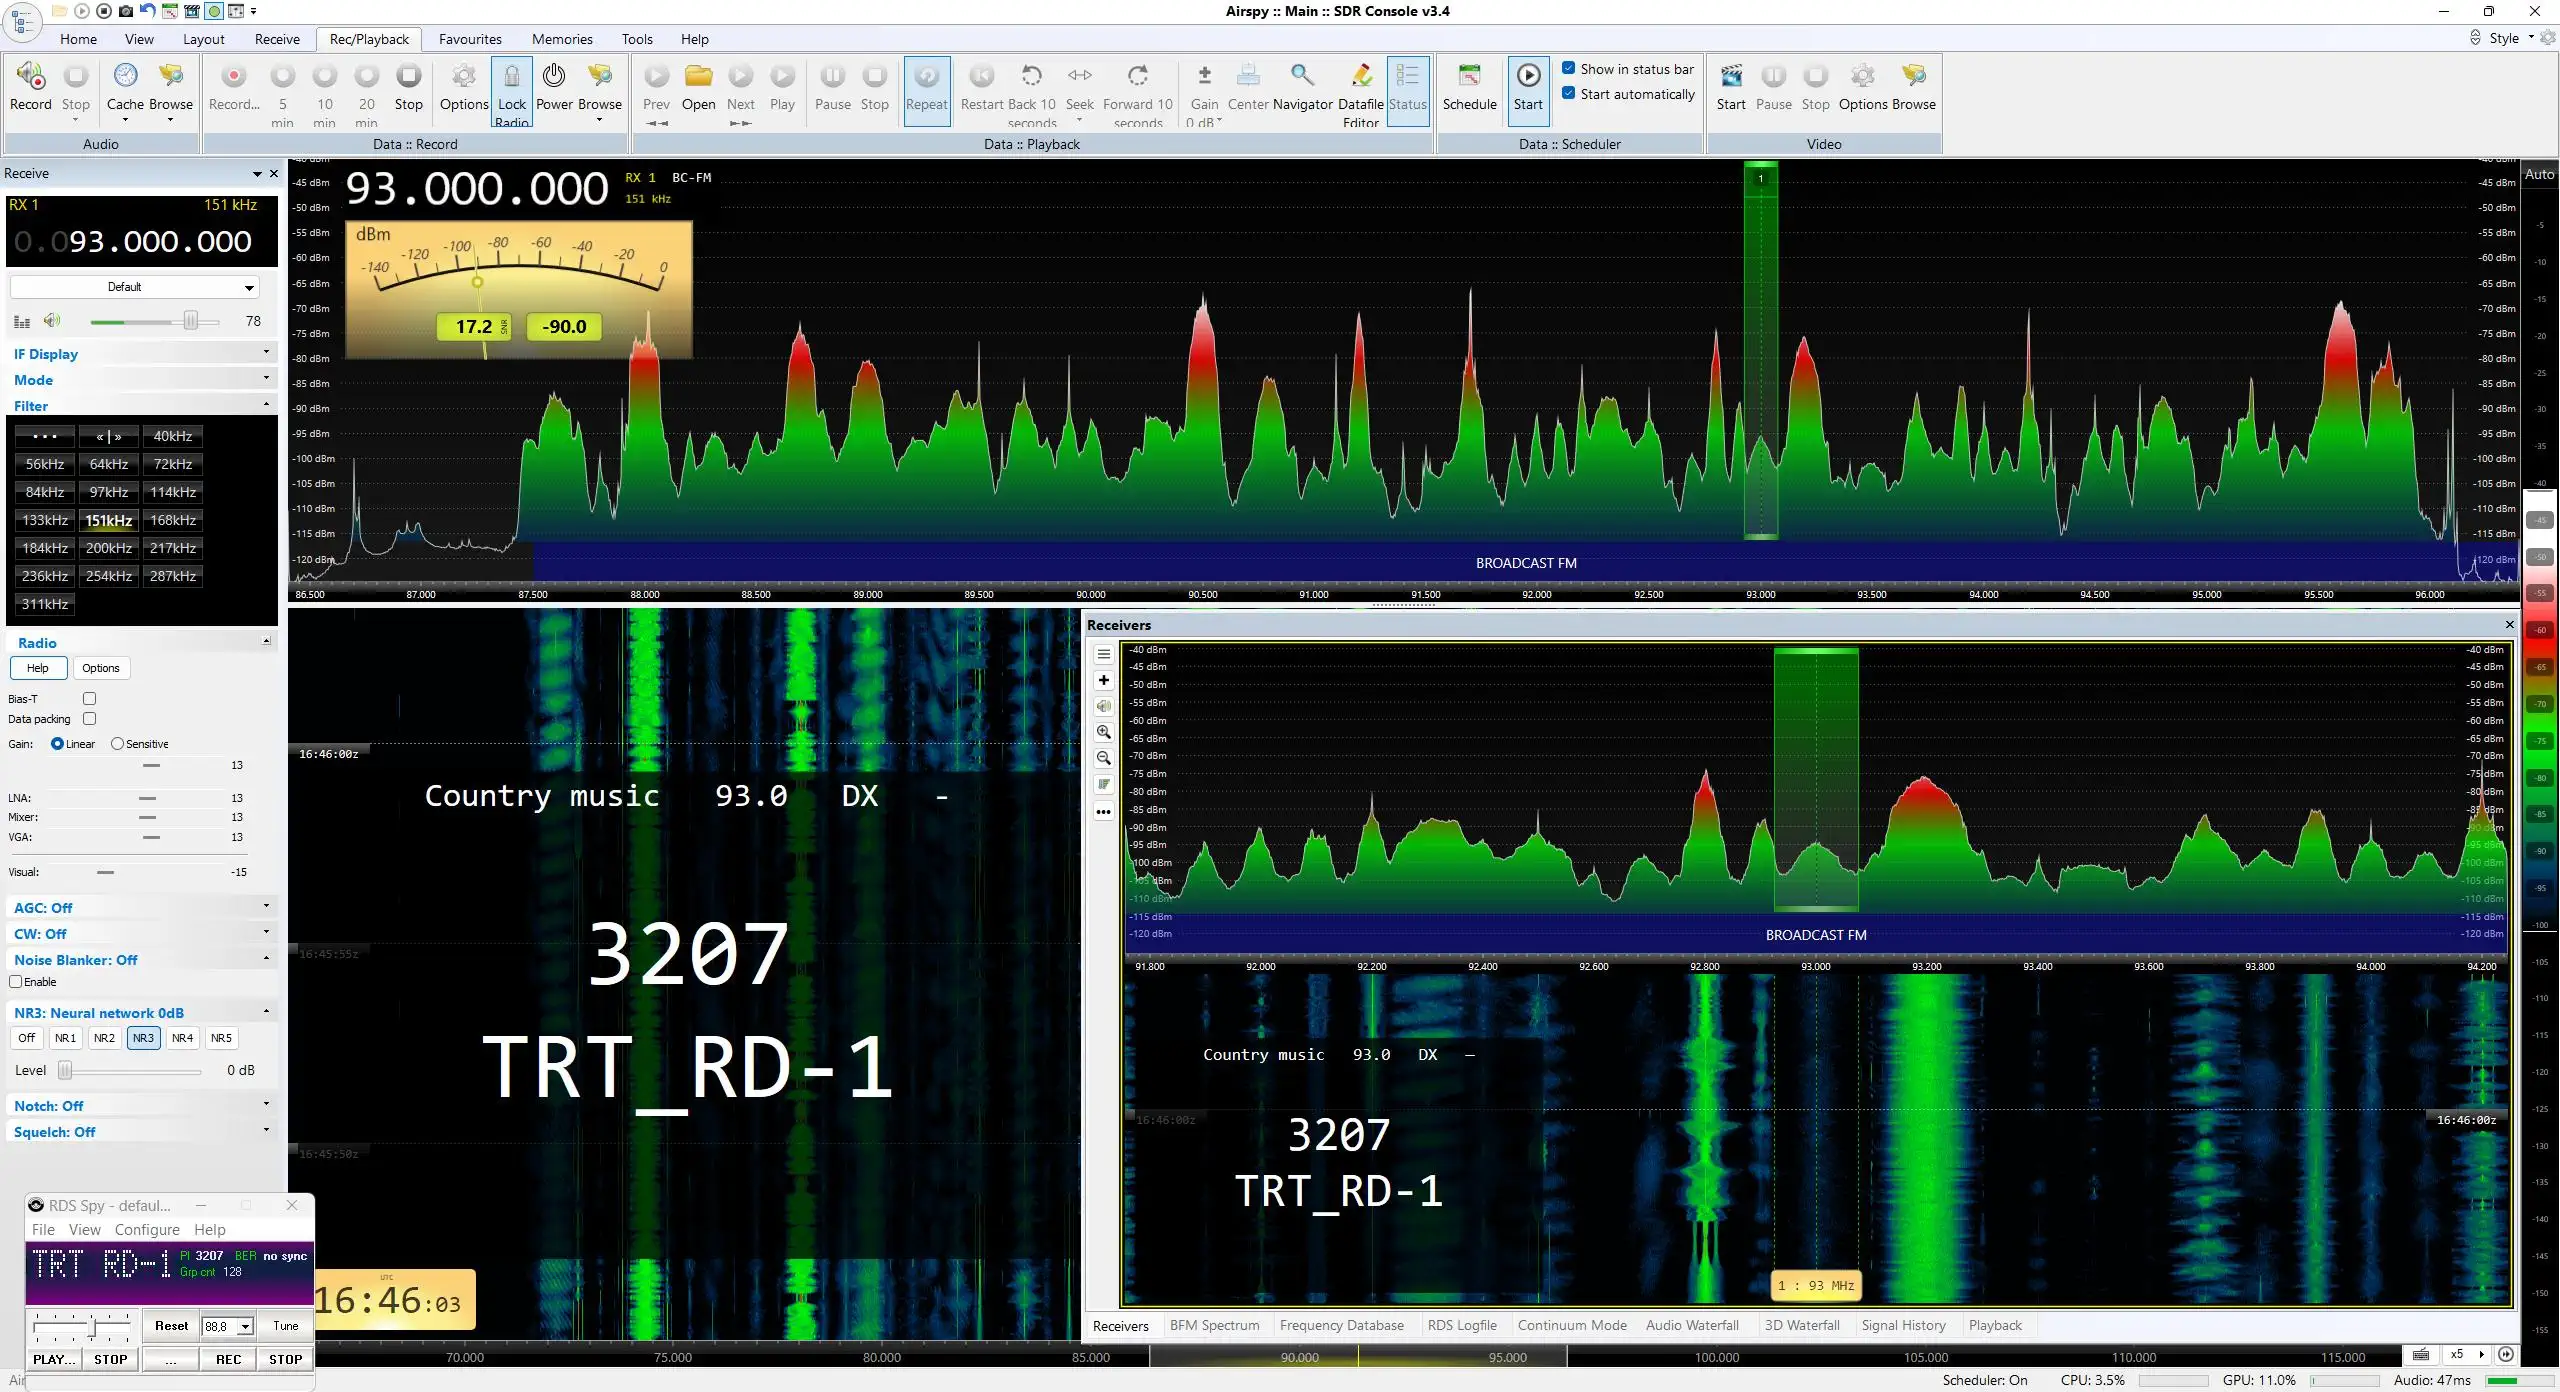Screen dimensions: 2560x1392
Task: Enable the Bias-T checkbox
Action: pyautogui.click(x=90, y=698)
